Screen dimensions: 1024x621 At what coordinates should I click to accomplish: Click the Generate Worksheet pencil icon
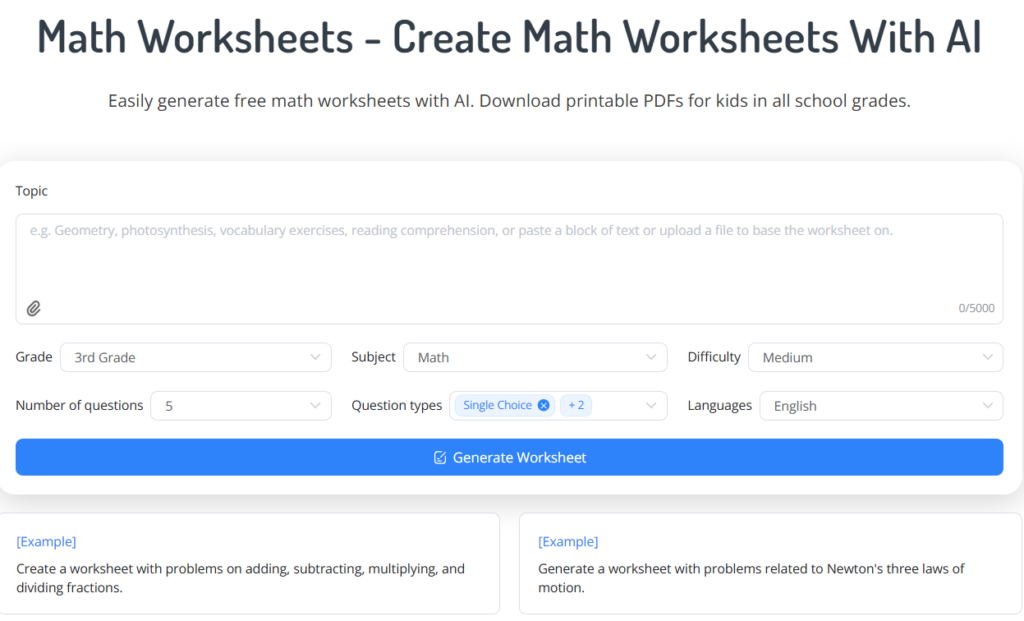(x=440, y=457)
